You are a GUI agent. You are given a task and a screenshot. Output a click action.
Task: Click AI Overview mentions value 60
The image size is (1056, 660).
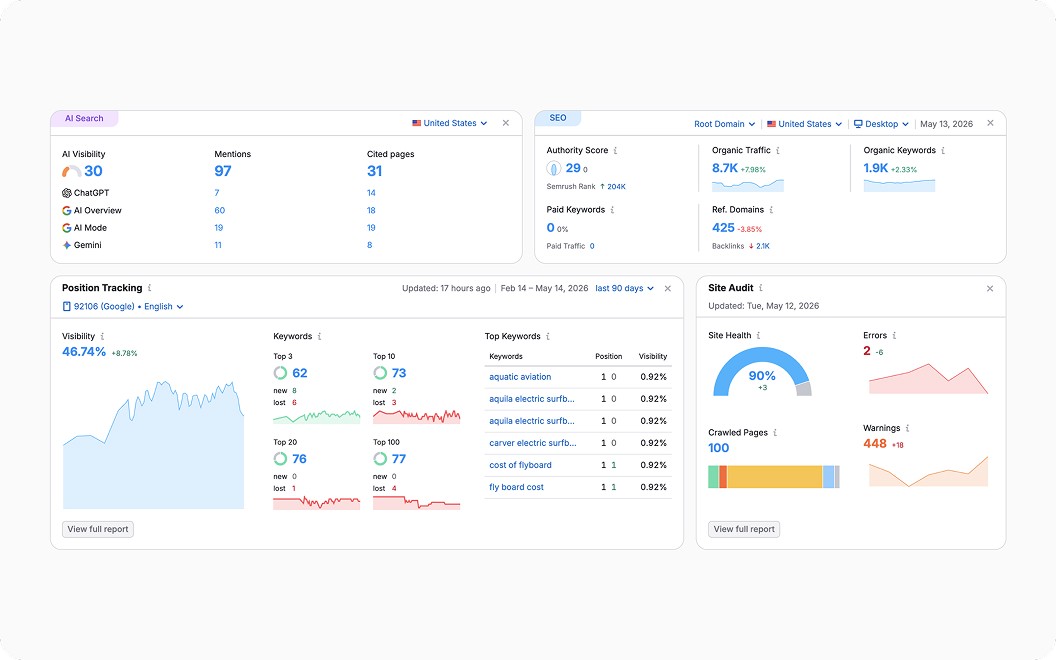[x=220, y=210]
